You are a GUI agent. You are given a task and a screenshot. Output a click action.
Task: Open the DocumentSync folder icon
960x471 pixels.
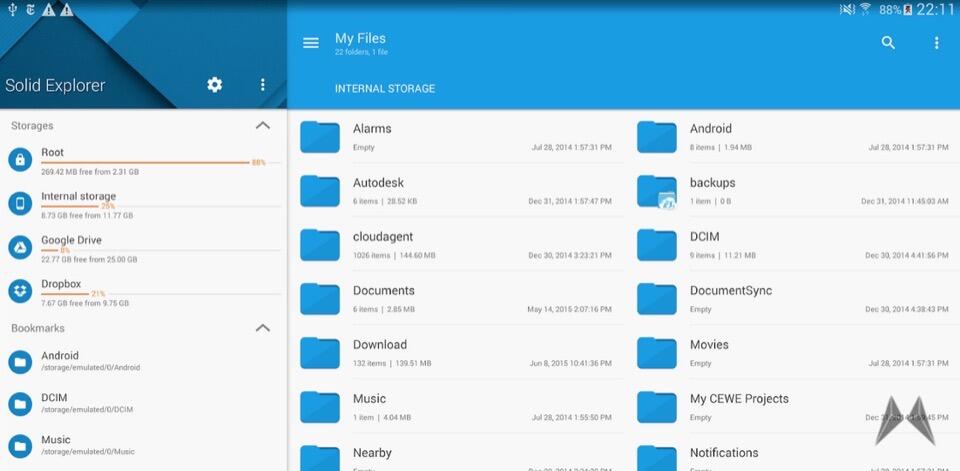[x=656, y=299]
